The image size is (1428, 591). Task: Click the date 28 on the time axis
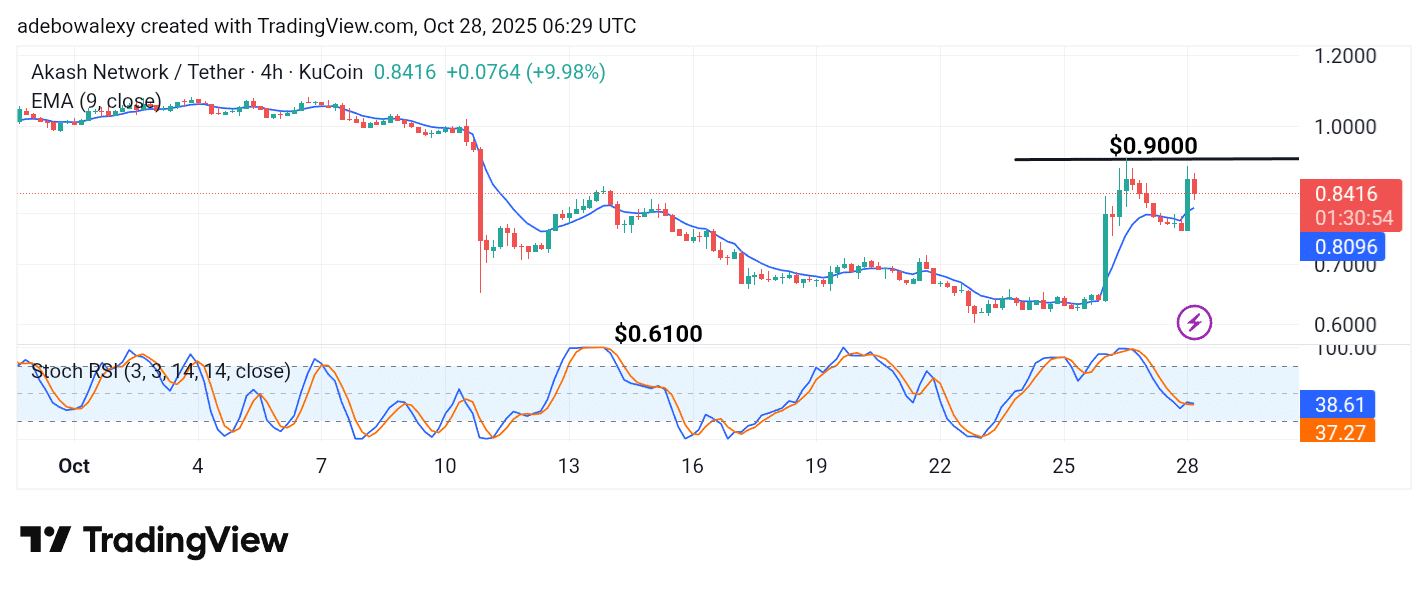[x=1188, y=466]
